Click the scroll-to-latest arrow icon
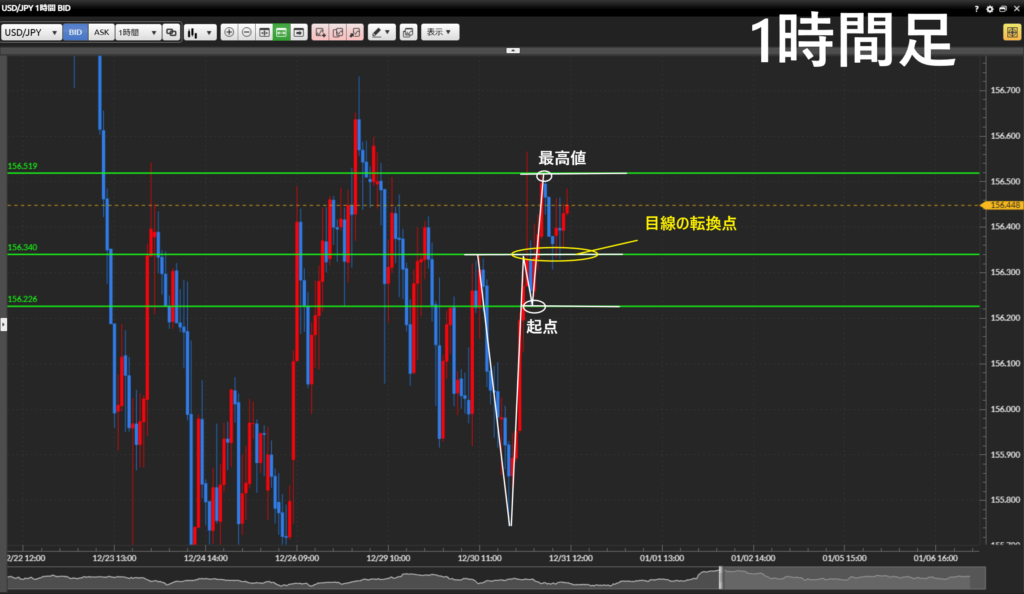The image size is (1024, 594). [299, 32]
